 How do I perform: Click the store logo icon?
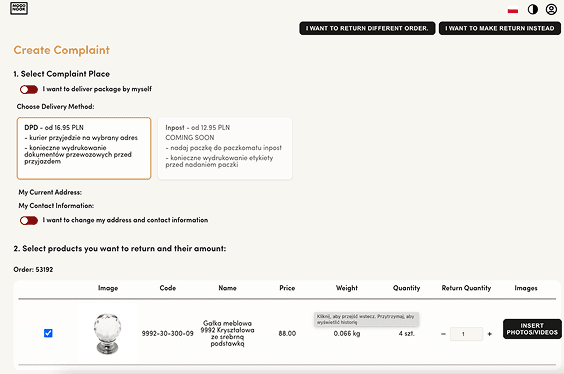[x=19, y=8]
